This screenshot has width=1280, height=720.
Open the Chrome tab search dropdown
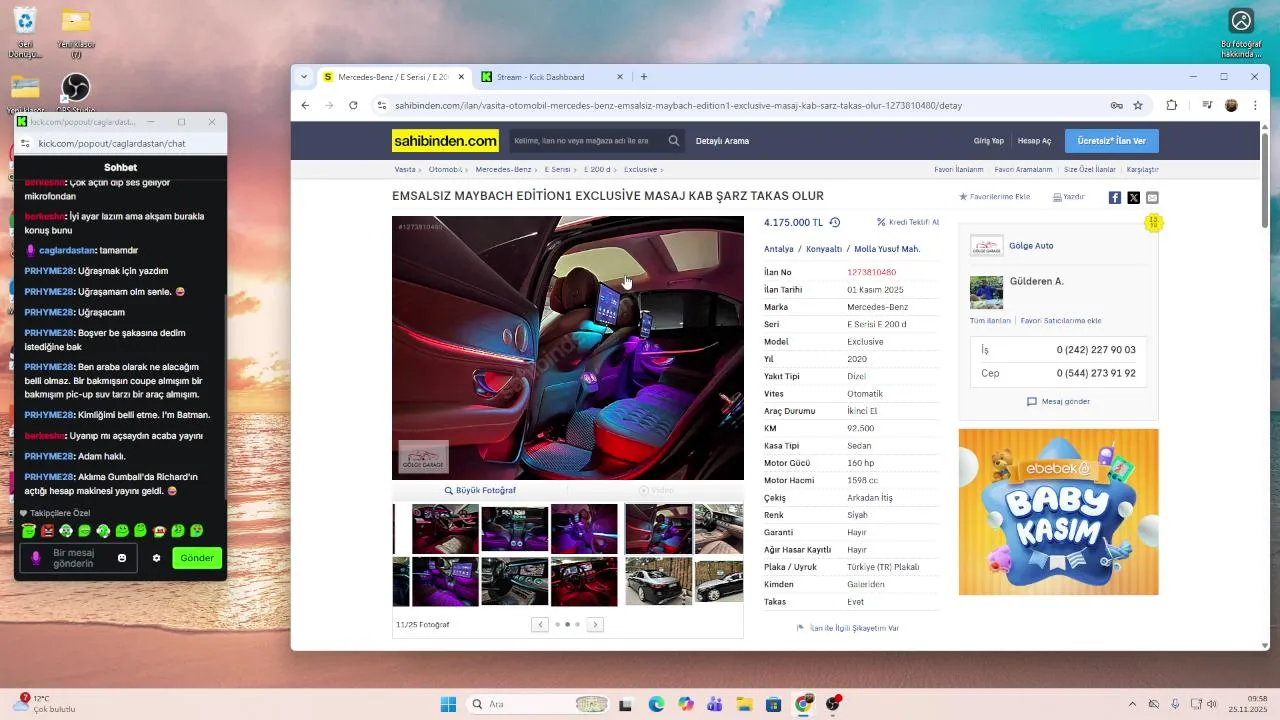click(x=304, y=77)
